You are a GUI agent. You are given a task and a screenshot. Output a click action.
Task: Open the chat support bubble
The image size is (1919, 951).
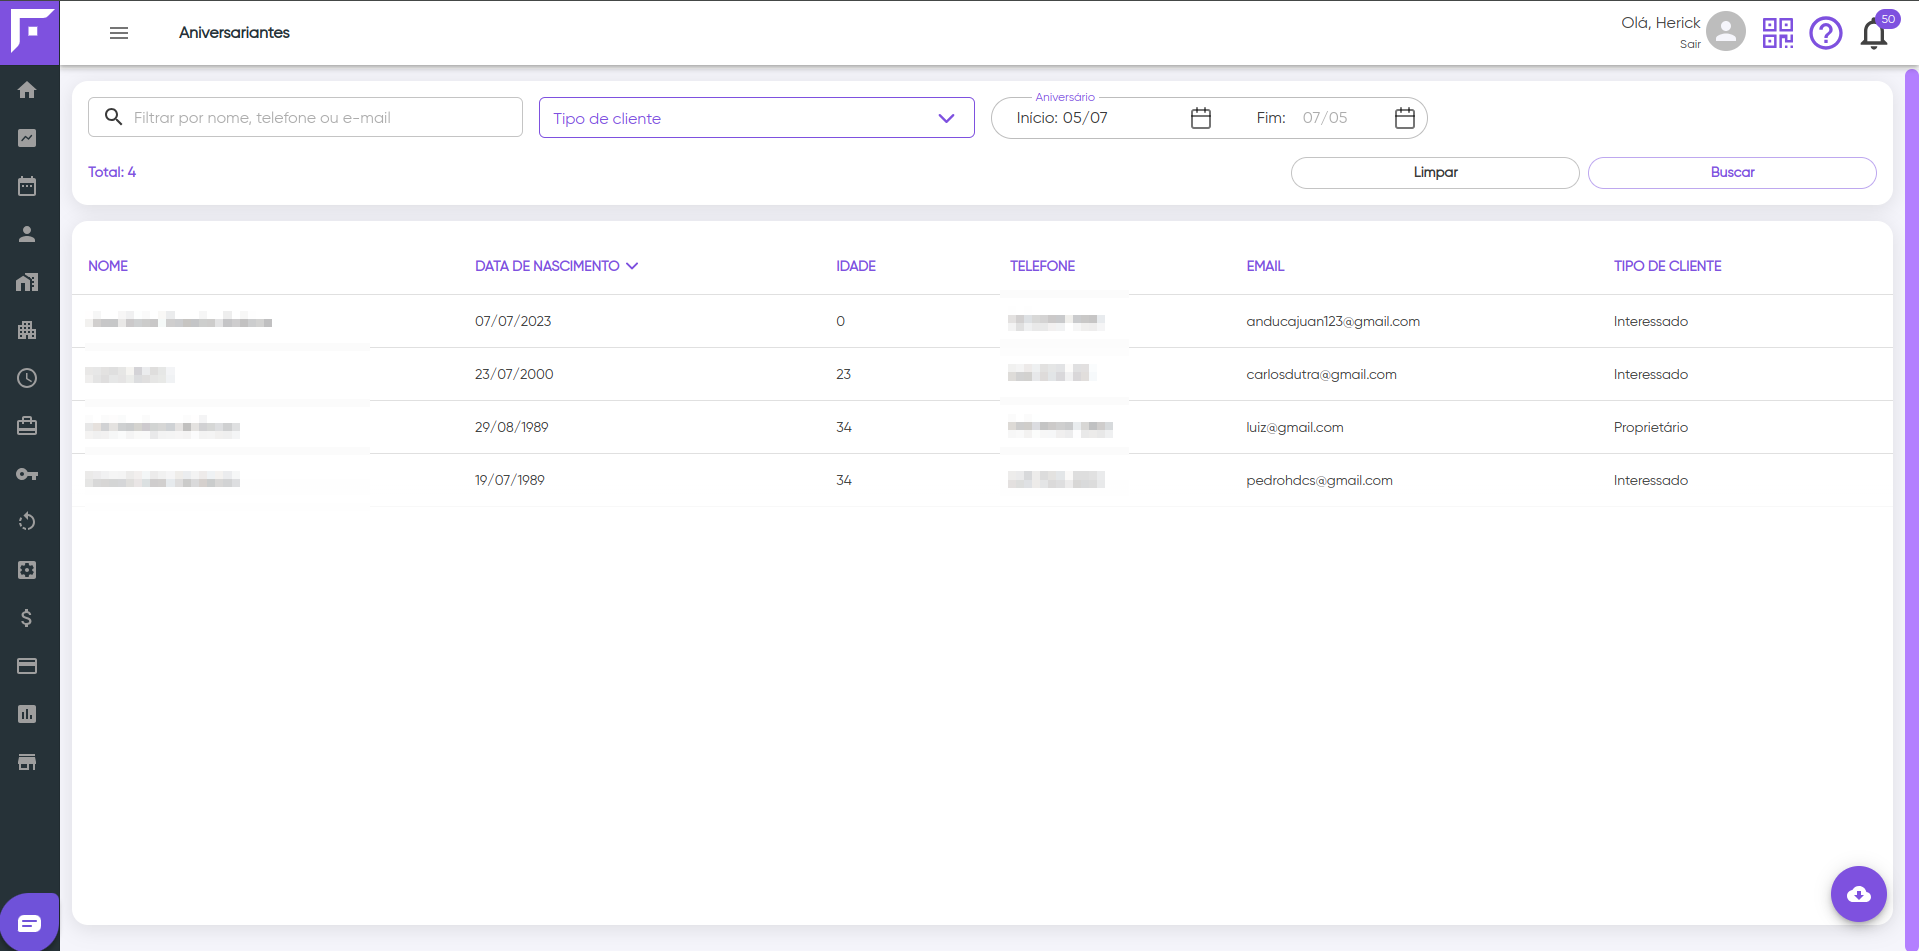[29, 922]
